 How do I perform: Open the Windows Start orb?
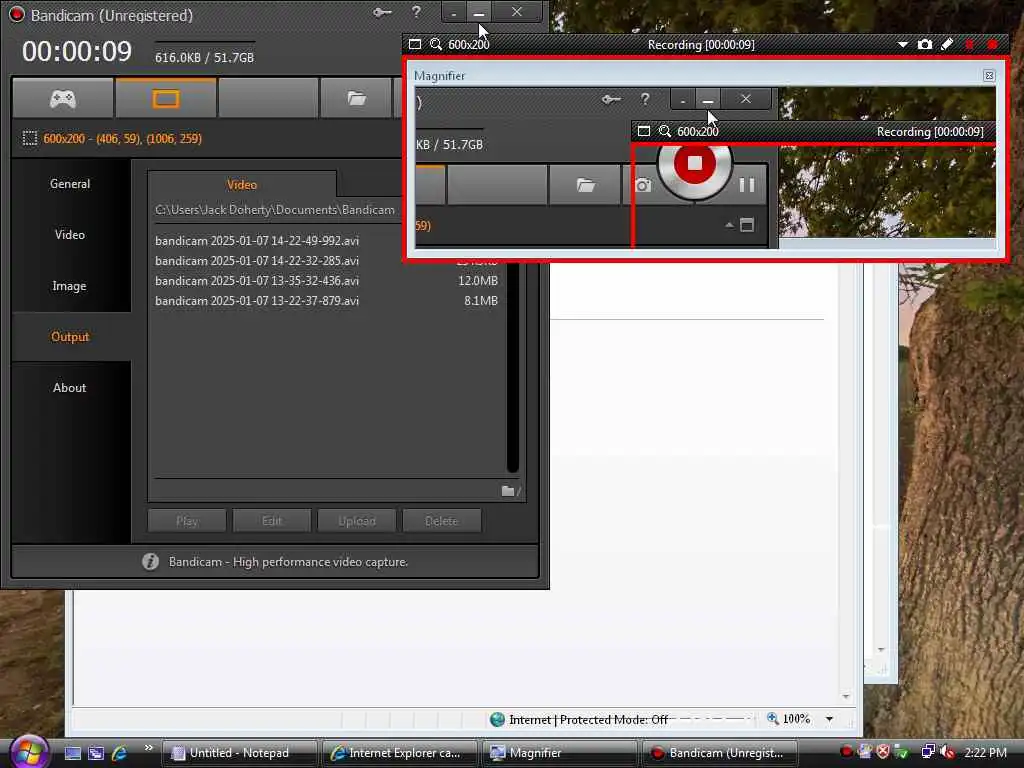[x=29, y=751]
